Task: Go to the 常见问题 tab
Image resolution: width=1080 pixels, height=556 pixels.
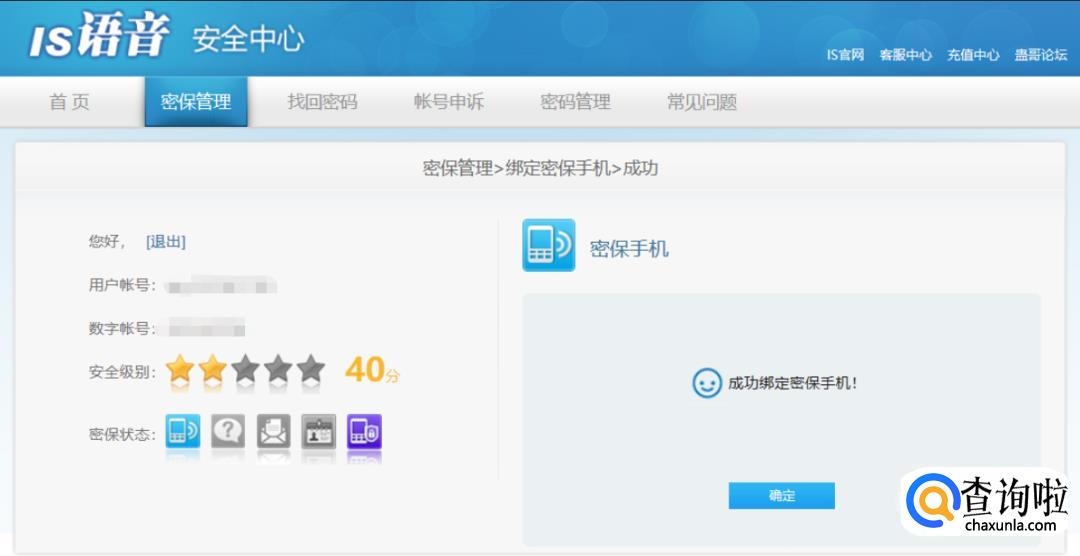Action: 702,102
